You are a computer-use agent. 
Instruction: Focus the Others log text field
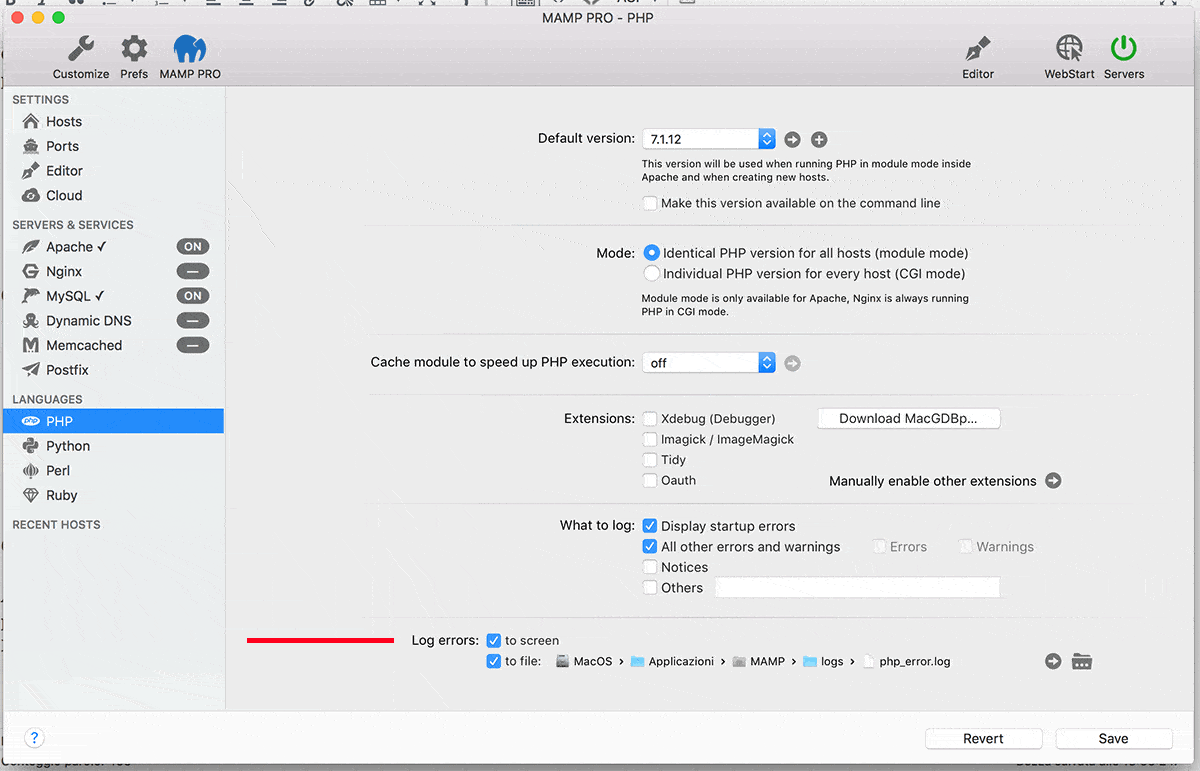coord(858,588)
